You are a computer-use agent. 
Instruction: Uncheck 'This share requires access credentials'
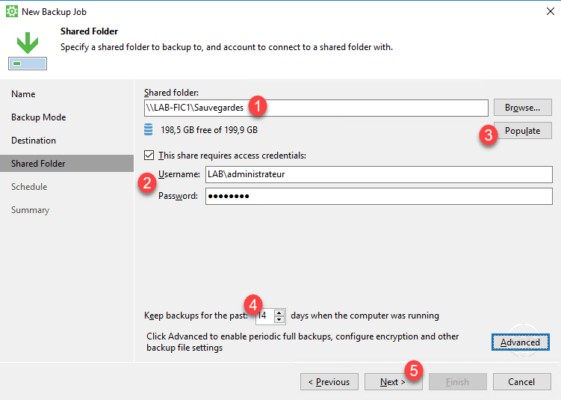point(149,155)
